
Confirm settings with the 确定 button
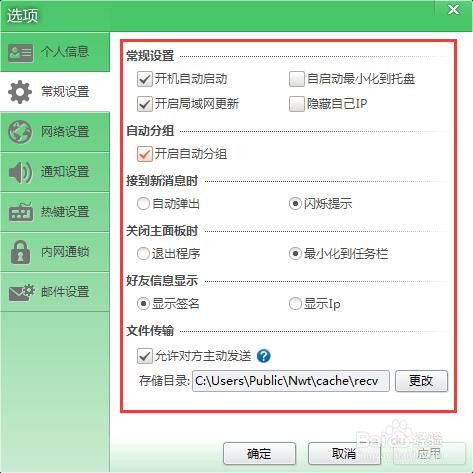click(x=259, y=453)
